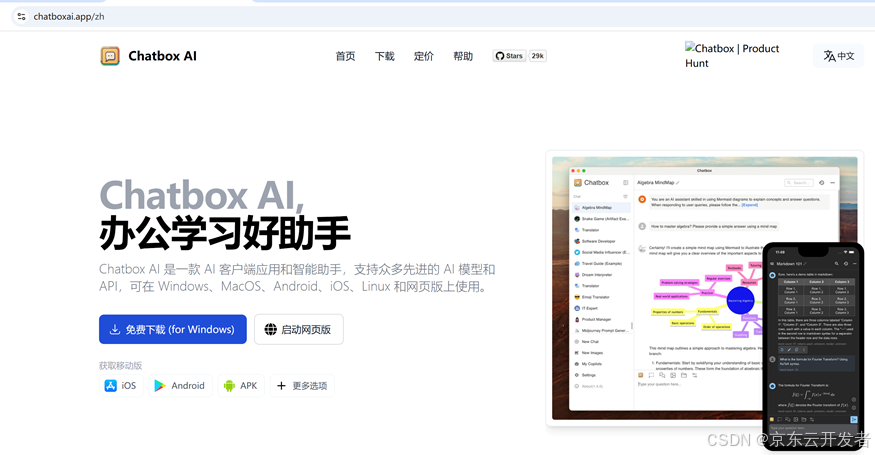This screenshot has height=455, width=875.
Task: Open the 中文 language selector
Action: pos(839,56)
